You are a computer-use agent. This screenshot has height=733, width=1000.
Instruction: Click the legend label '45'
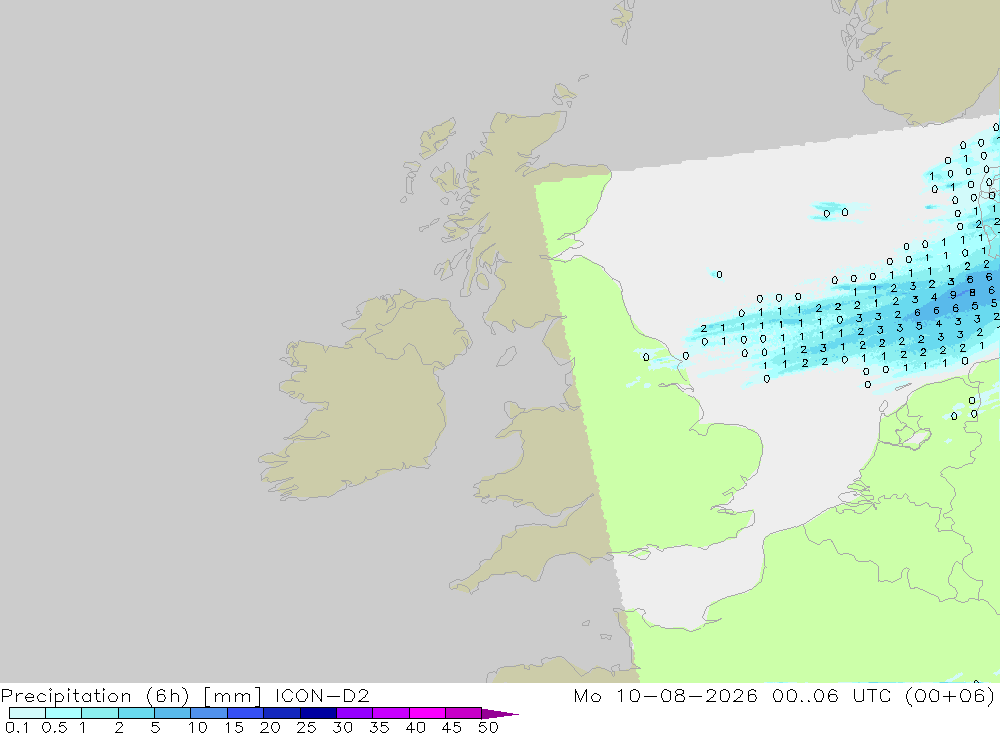452,727
